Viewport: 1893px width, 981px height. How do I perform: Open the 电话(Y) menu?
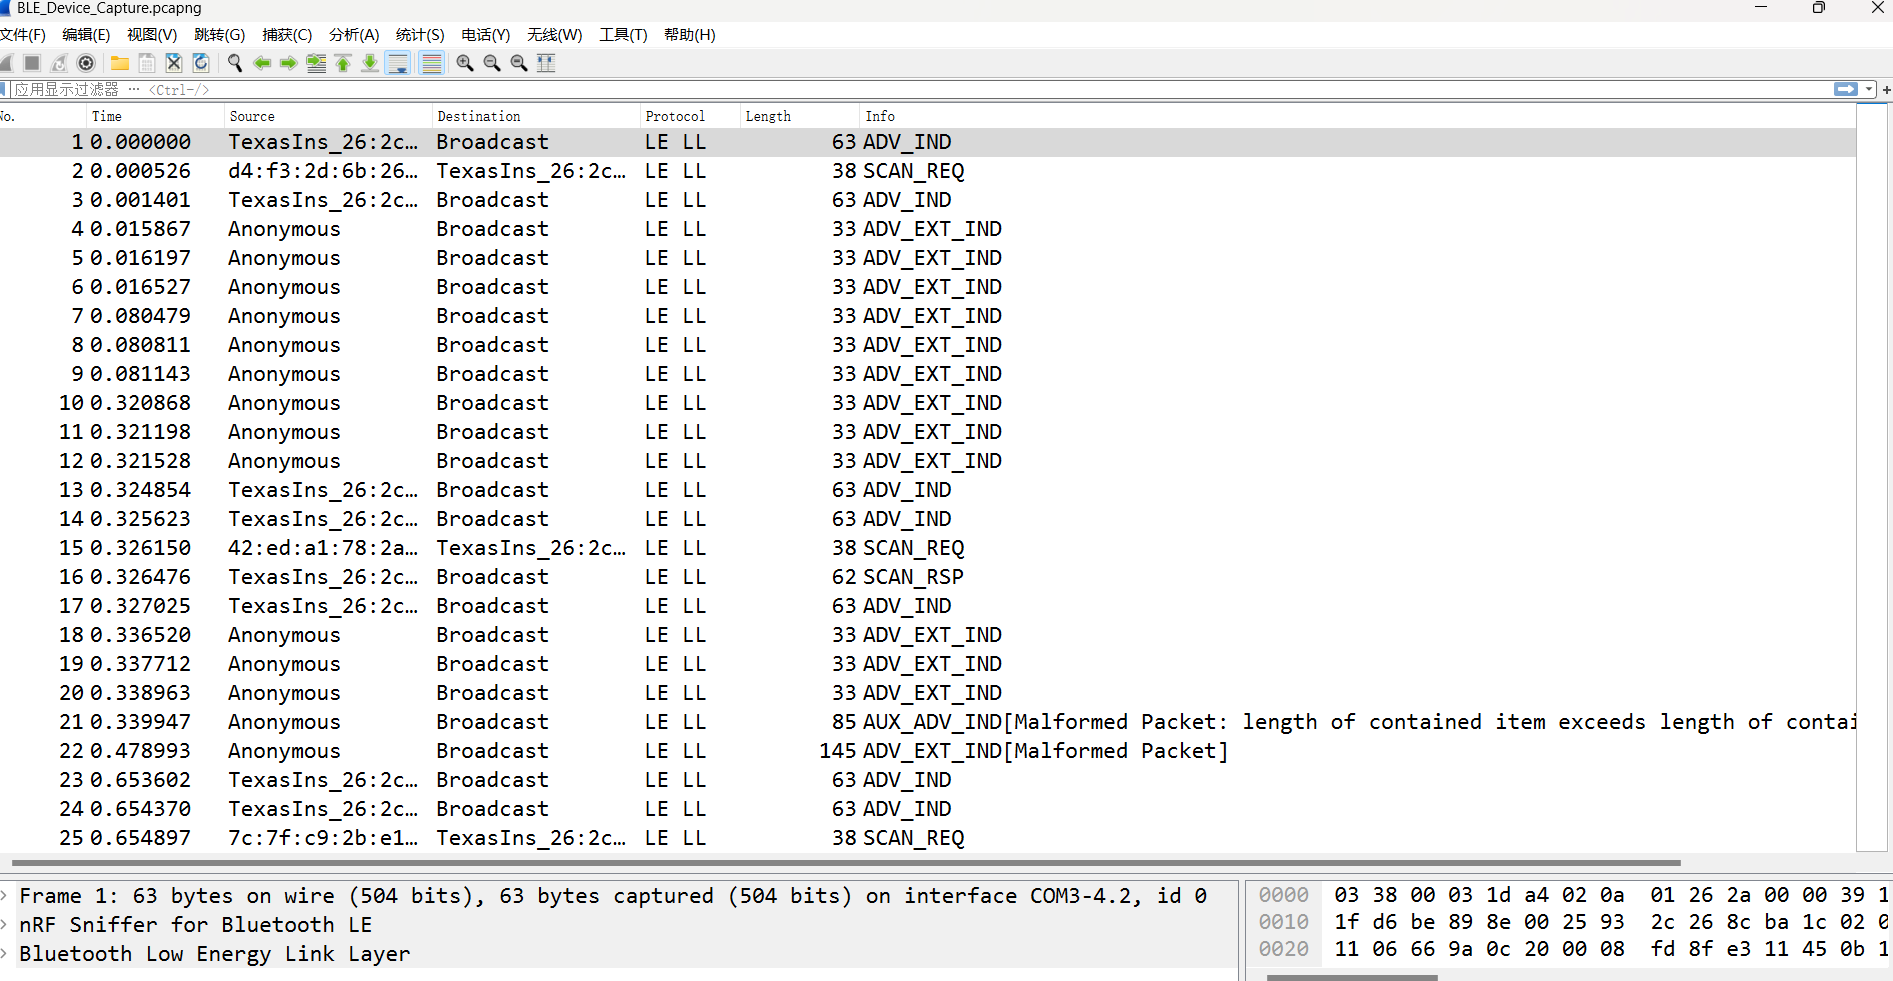click(485, 35)
